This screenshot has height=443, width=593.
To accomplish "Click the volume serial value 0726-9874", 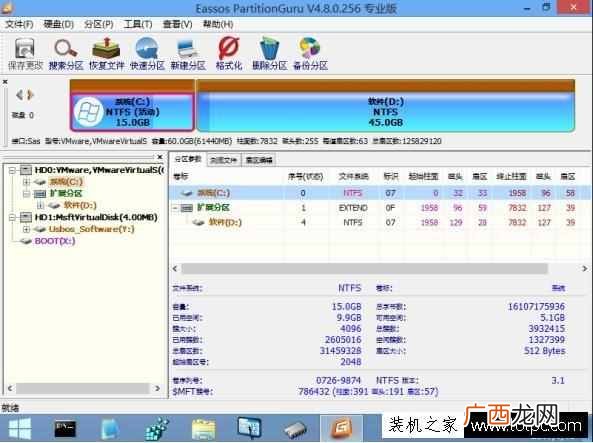I will point(338,380).
